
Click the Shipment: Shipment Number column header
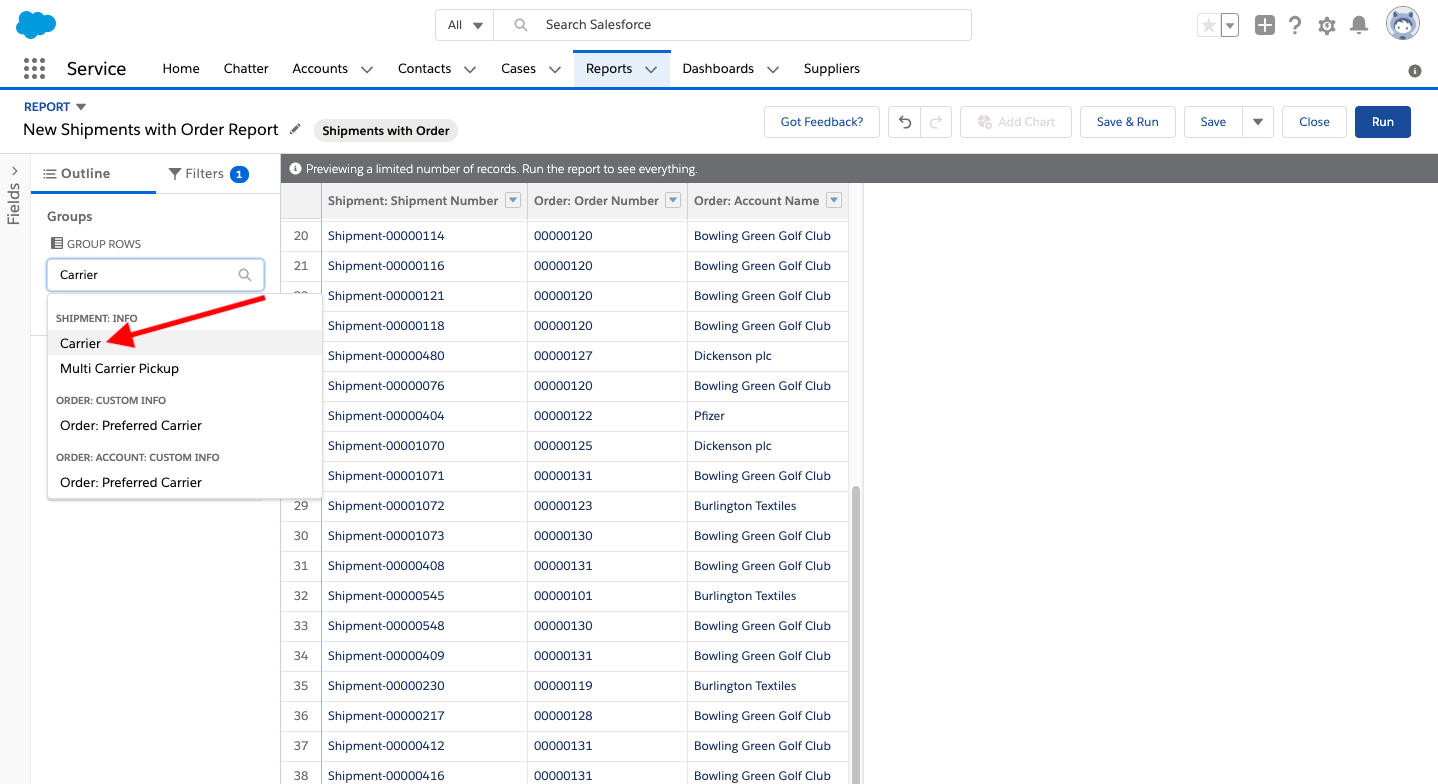click(424, 200)
